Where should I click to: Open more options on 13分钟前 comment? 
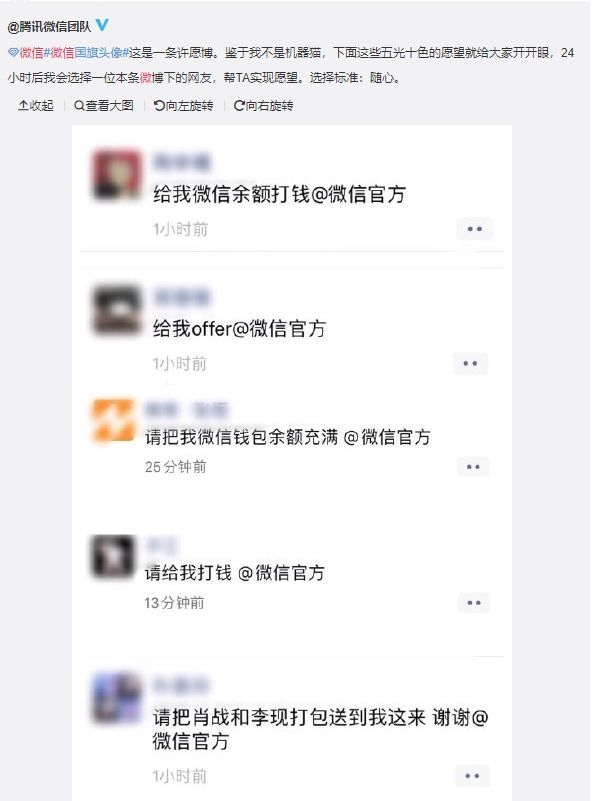473,603
